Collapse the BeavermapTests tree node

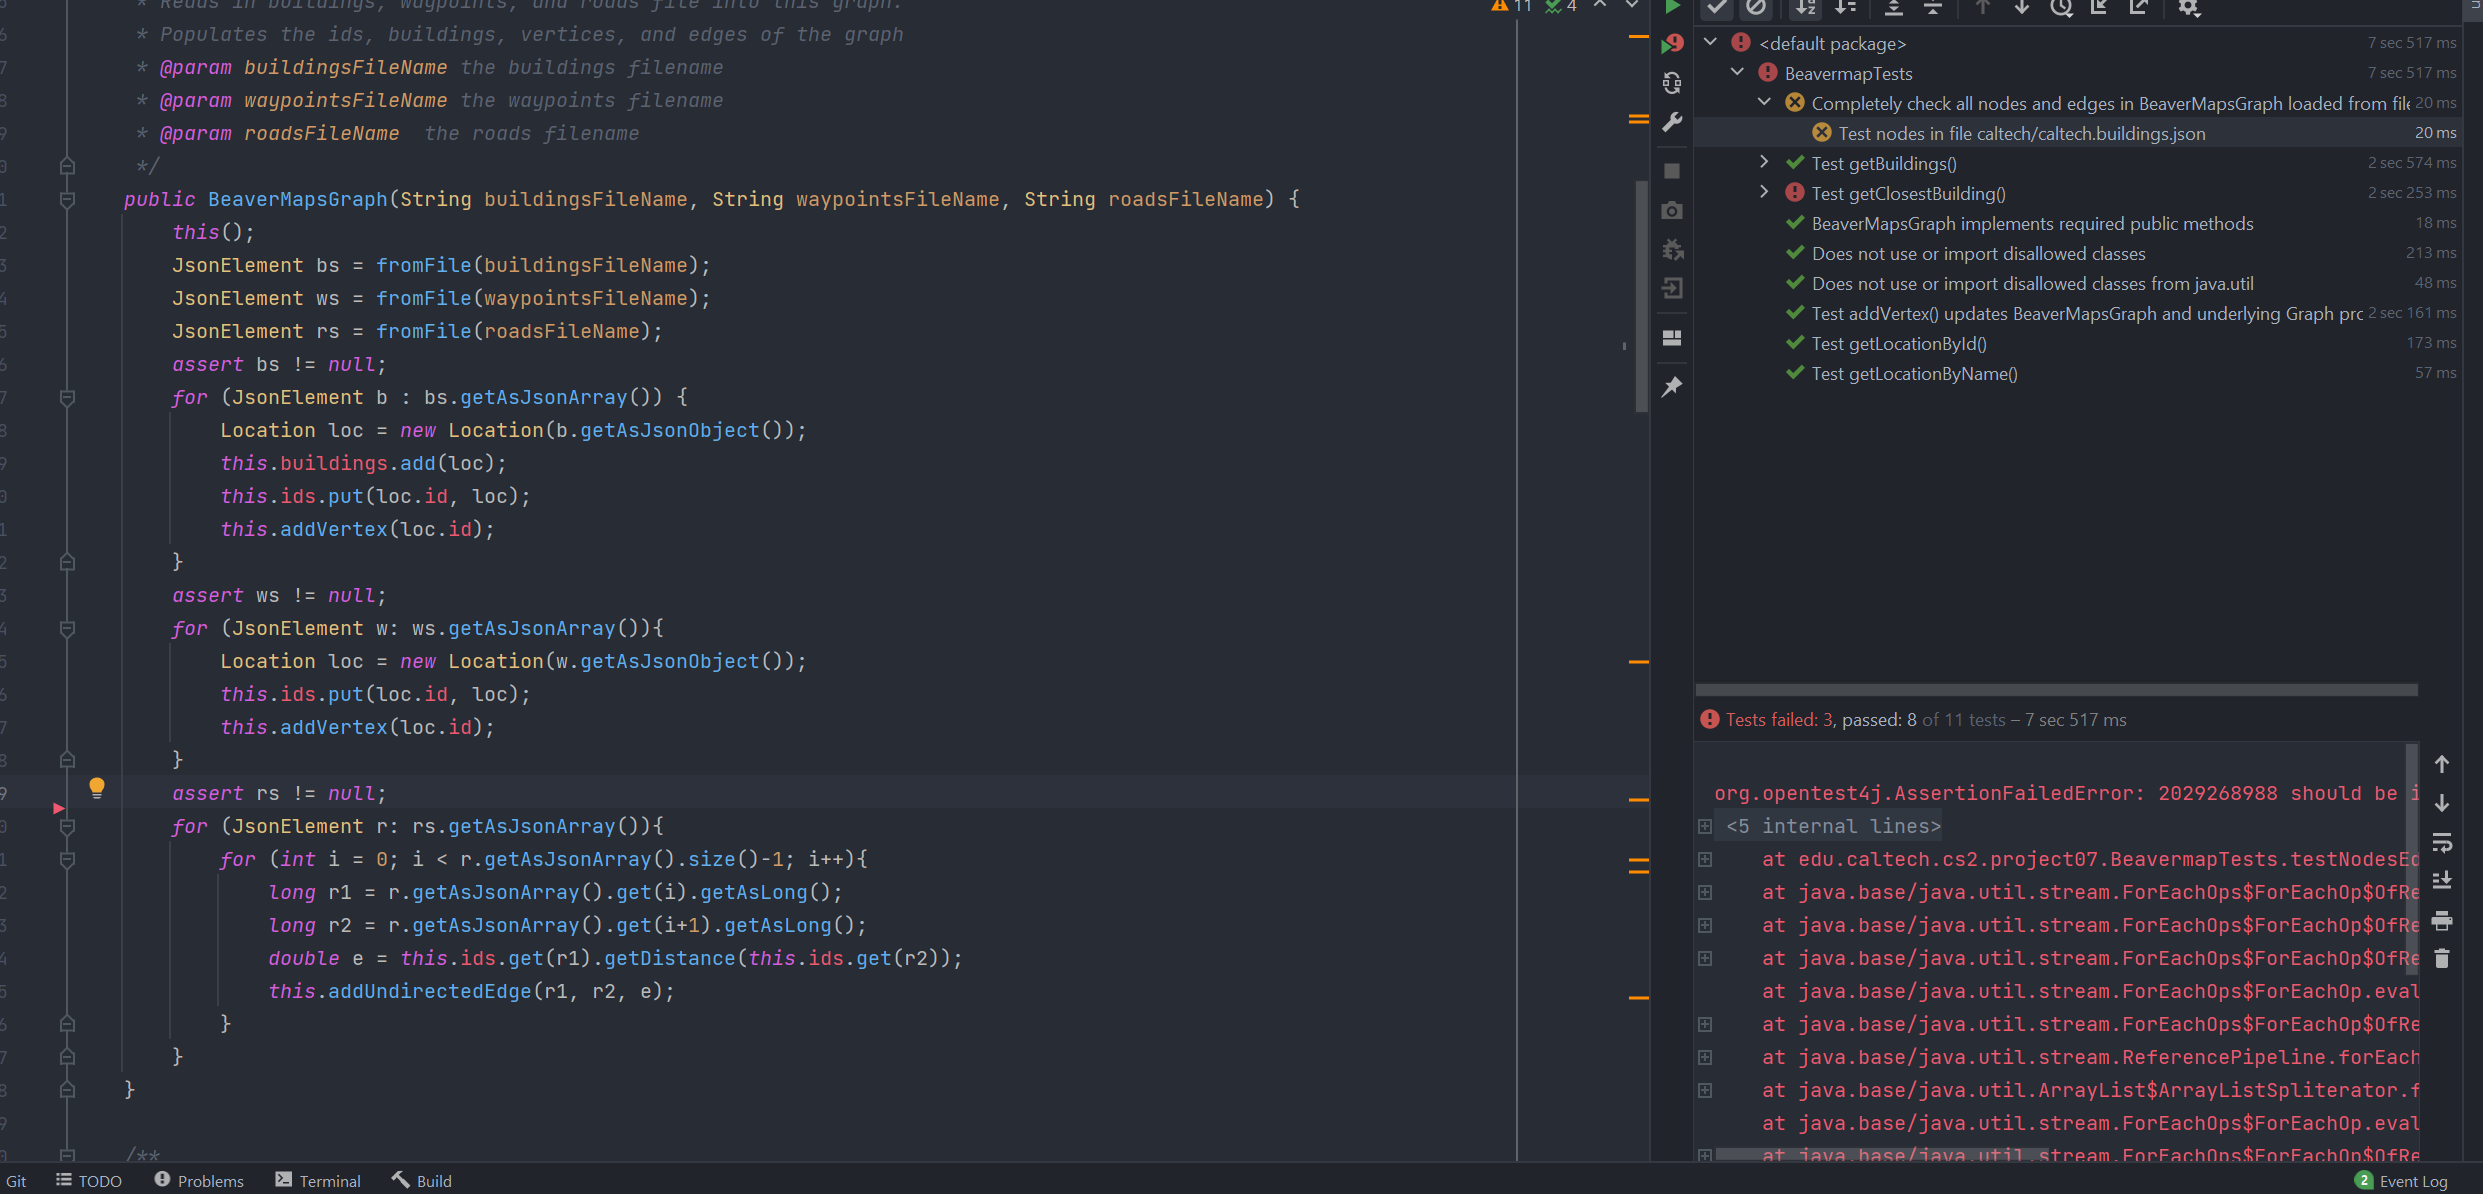point(1737,73)
